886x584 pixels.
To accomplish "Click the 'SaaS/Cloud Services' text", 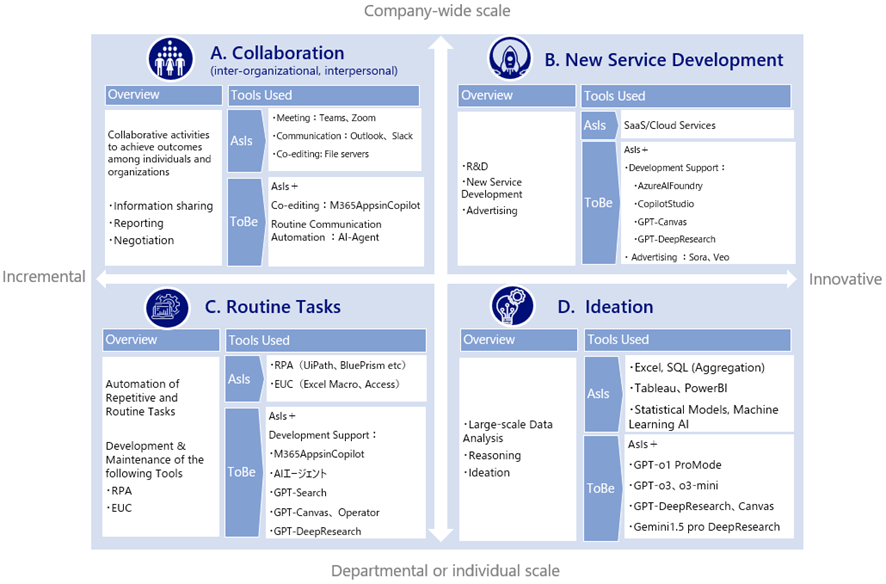I will coord(670,125).
